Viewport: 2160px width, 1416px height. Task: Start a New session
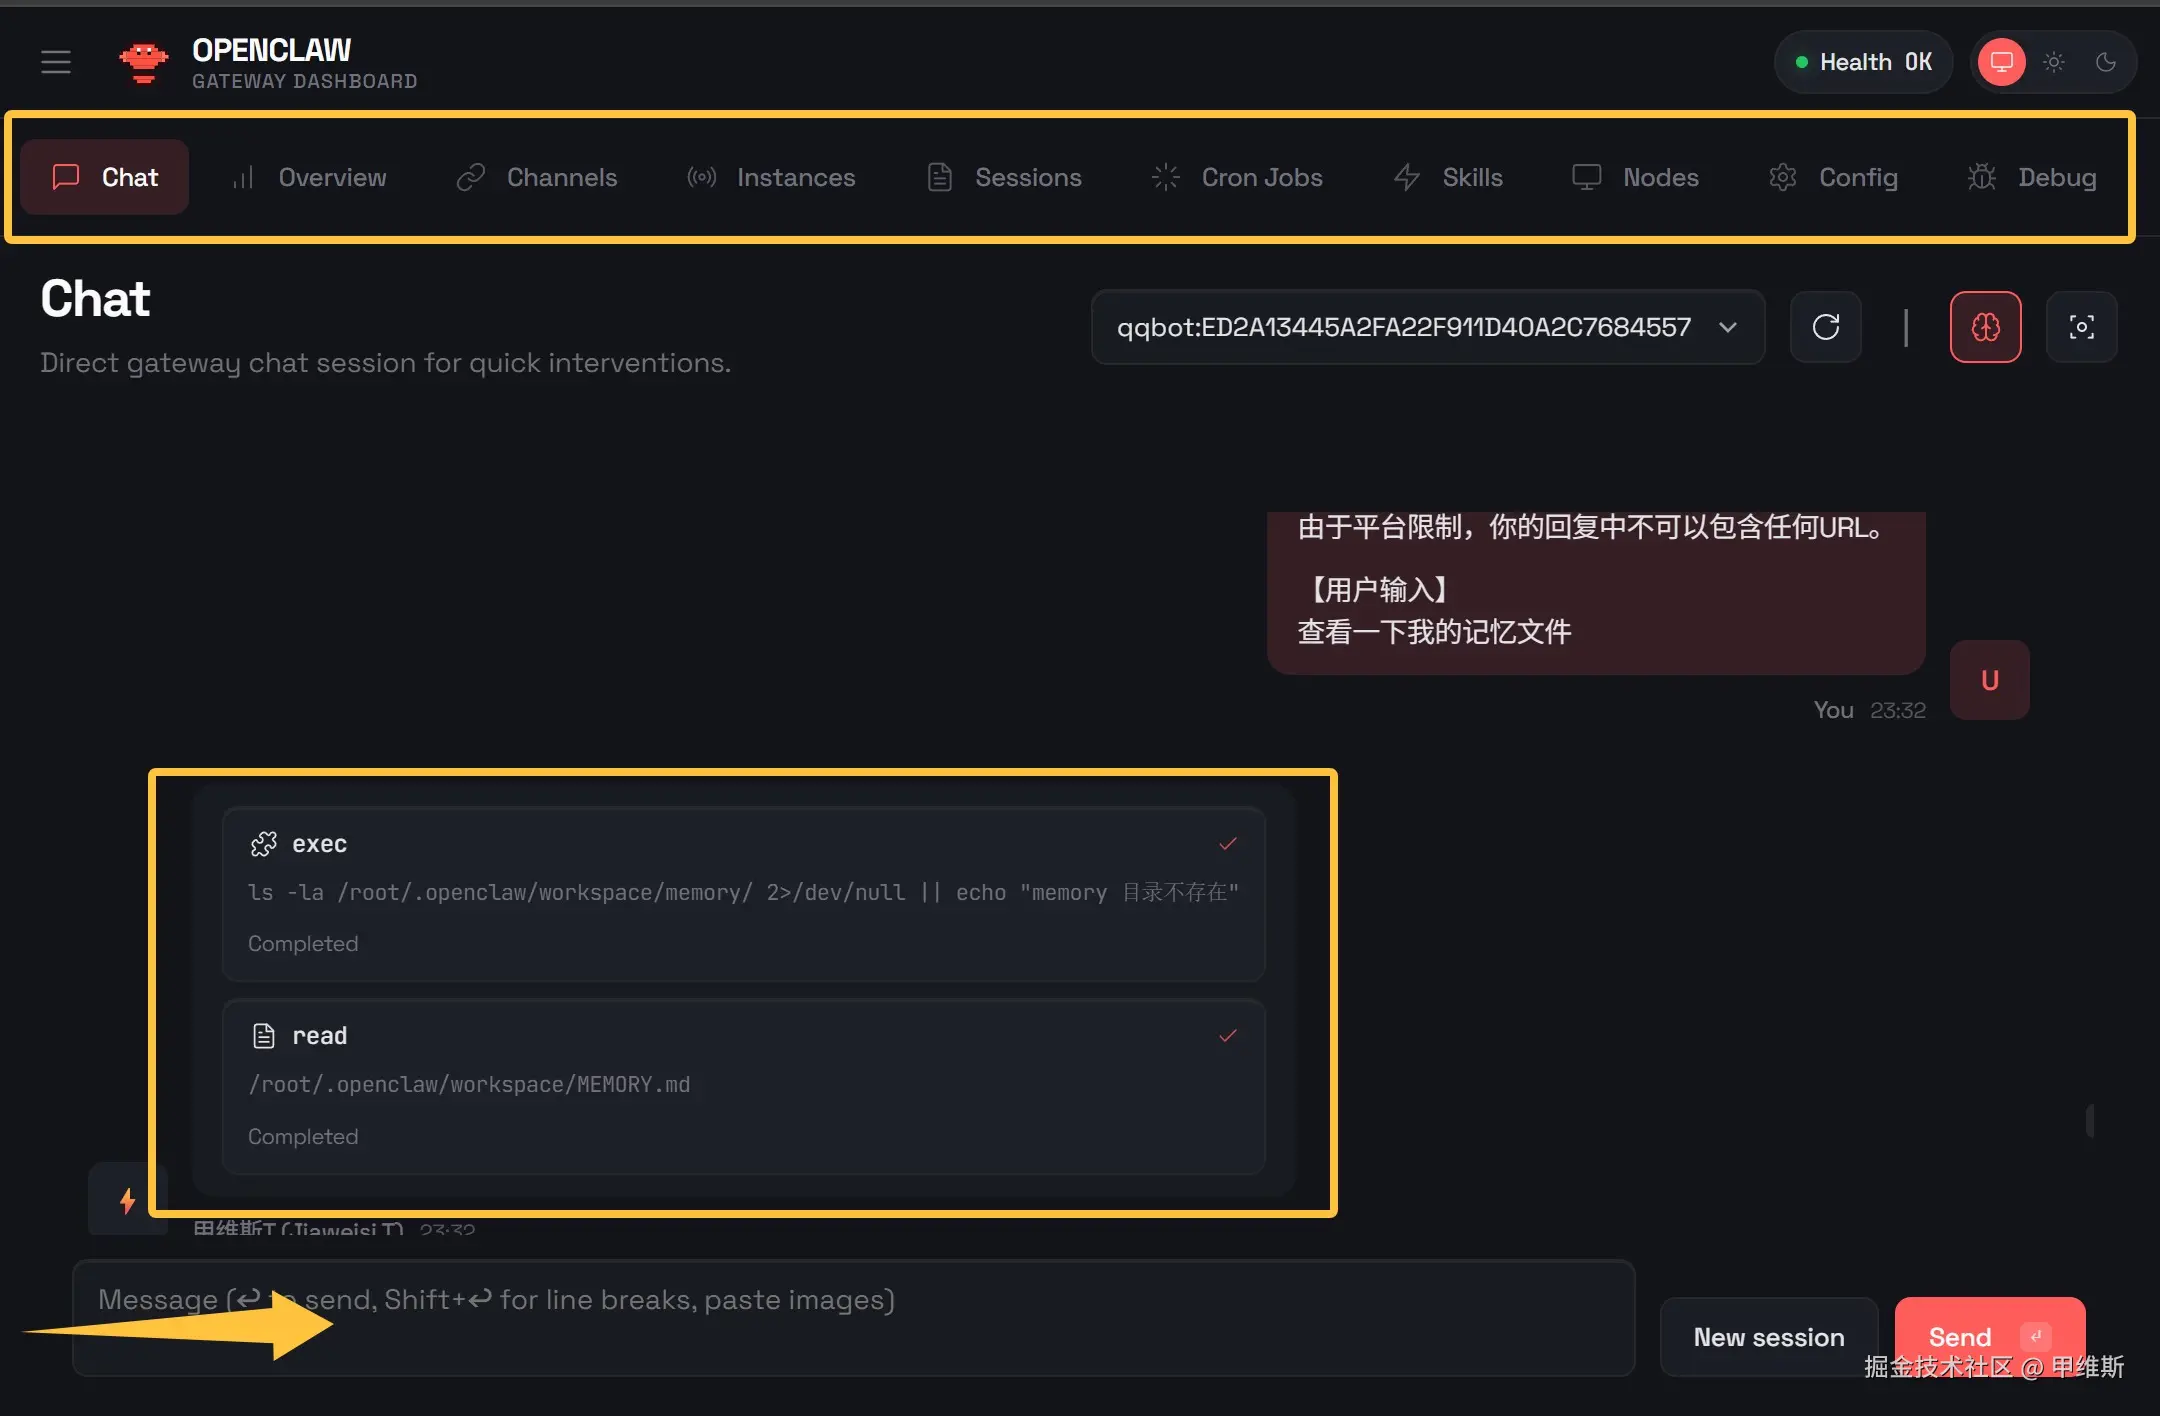pos(1768,1336)
